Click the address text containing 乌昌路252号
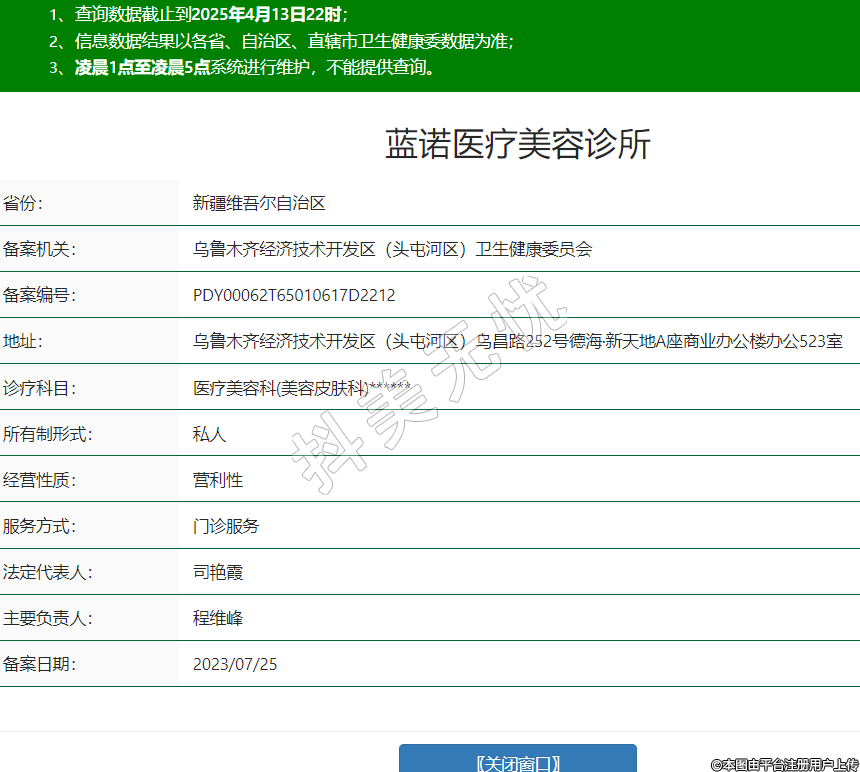This screenshot has height=772, width=860. coord(517,341)
